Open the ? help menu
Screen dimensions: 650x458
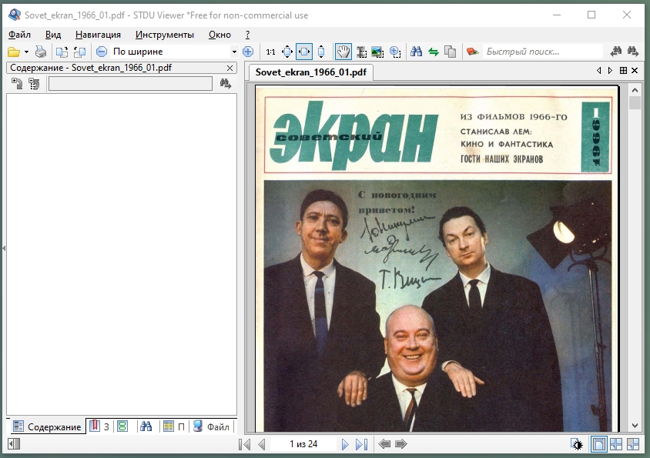[247, 35]
